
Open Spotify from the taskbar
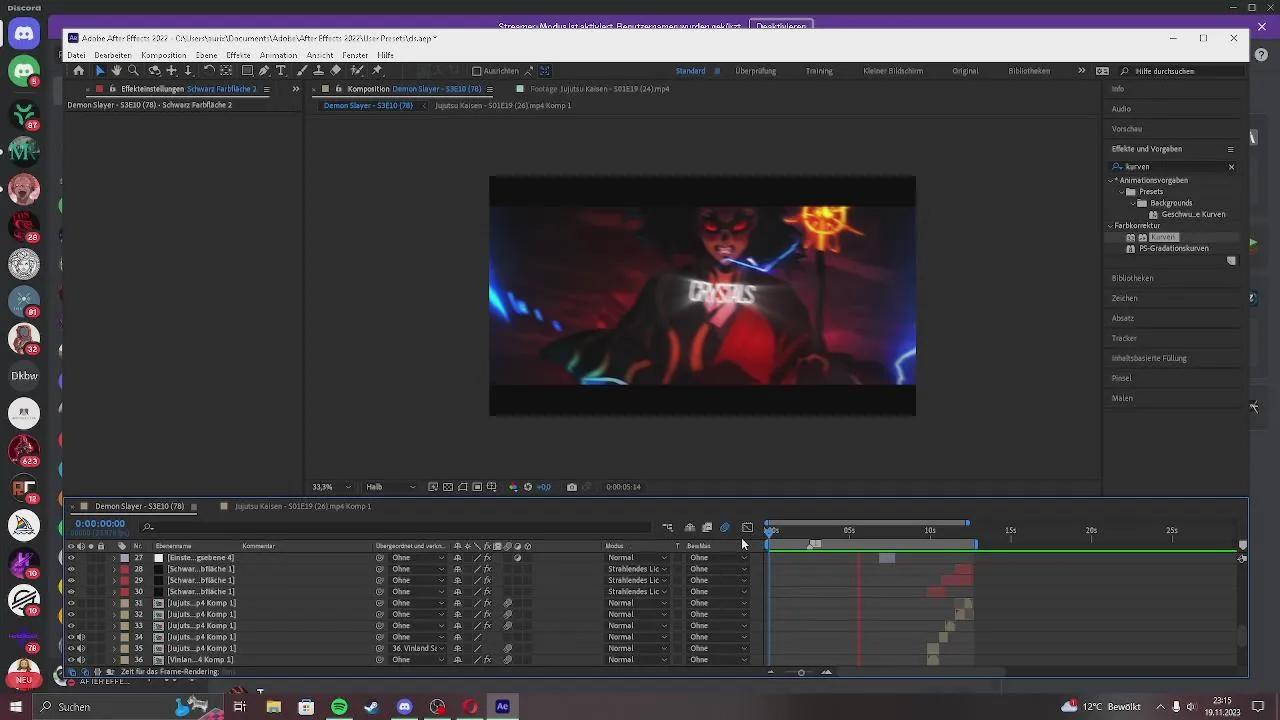tap(339, 707)
